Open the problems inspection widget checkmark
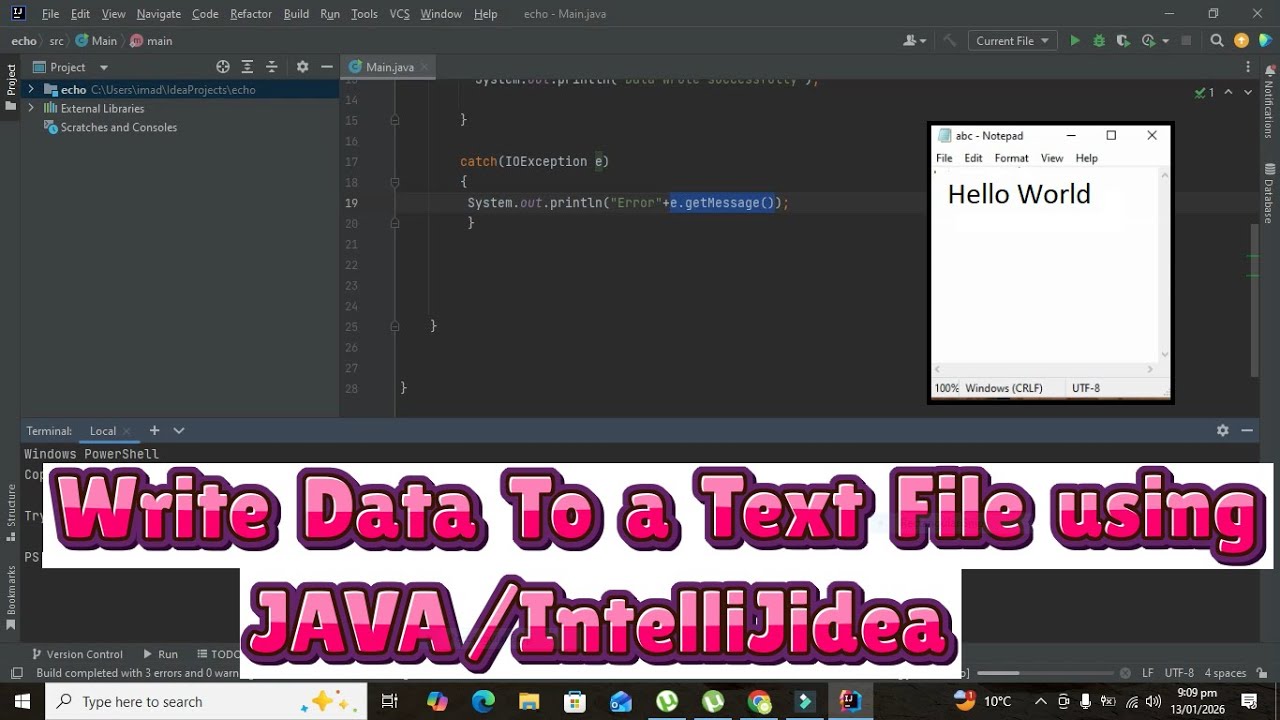The width and height of the screenshot is (1280, 720). 1204,92
